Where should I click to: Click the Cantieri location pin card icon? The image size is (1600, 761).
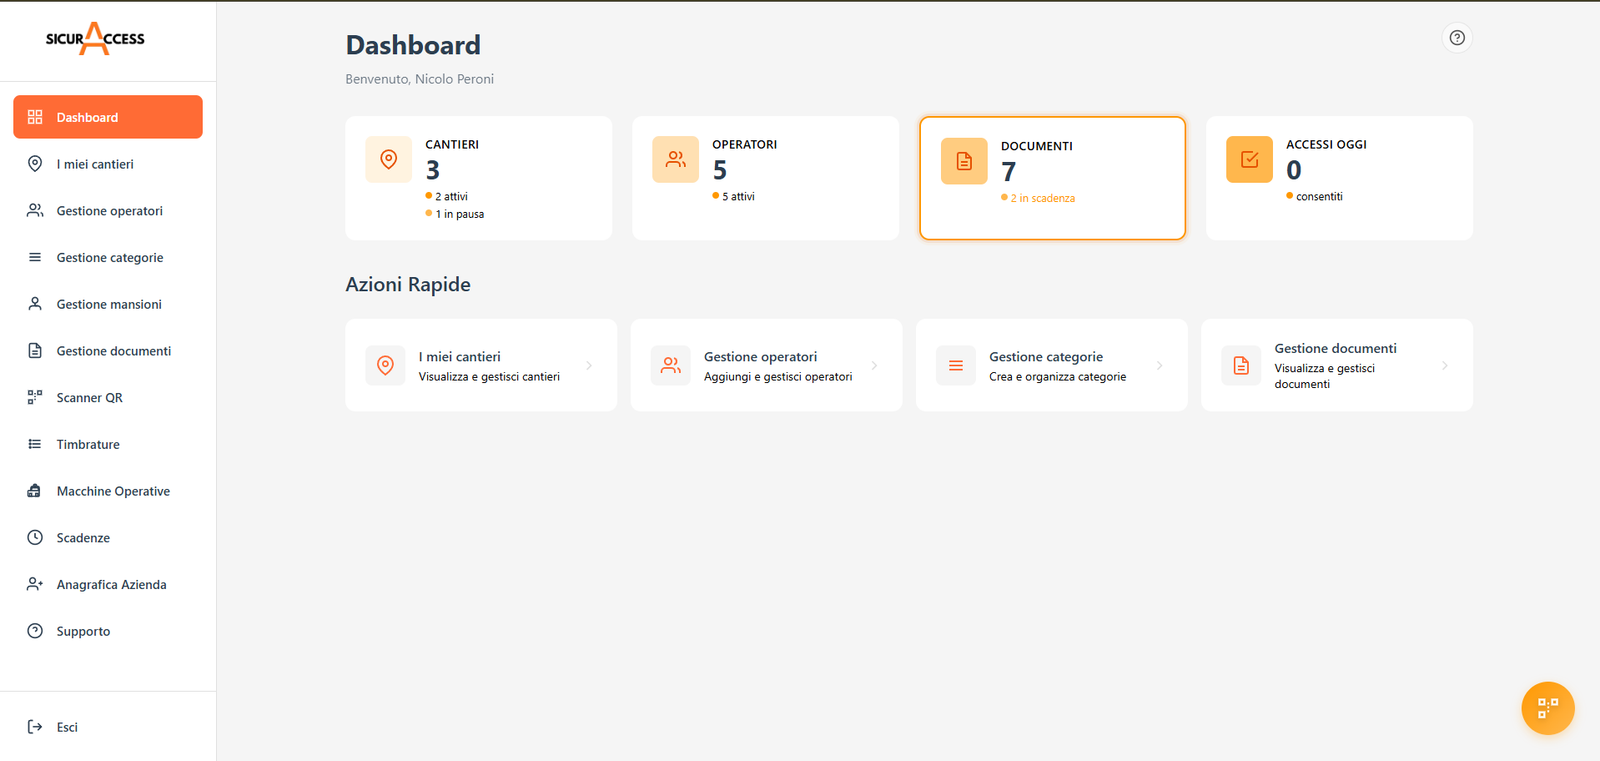[388, 160]
